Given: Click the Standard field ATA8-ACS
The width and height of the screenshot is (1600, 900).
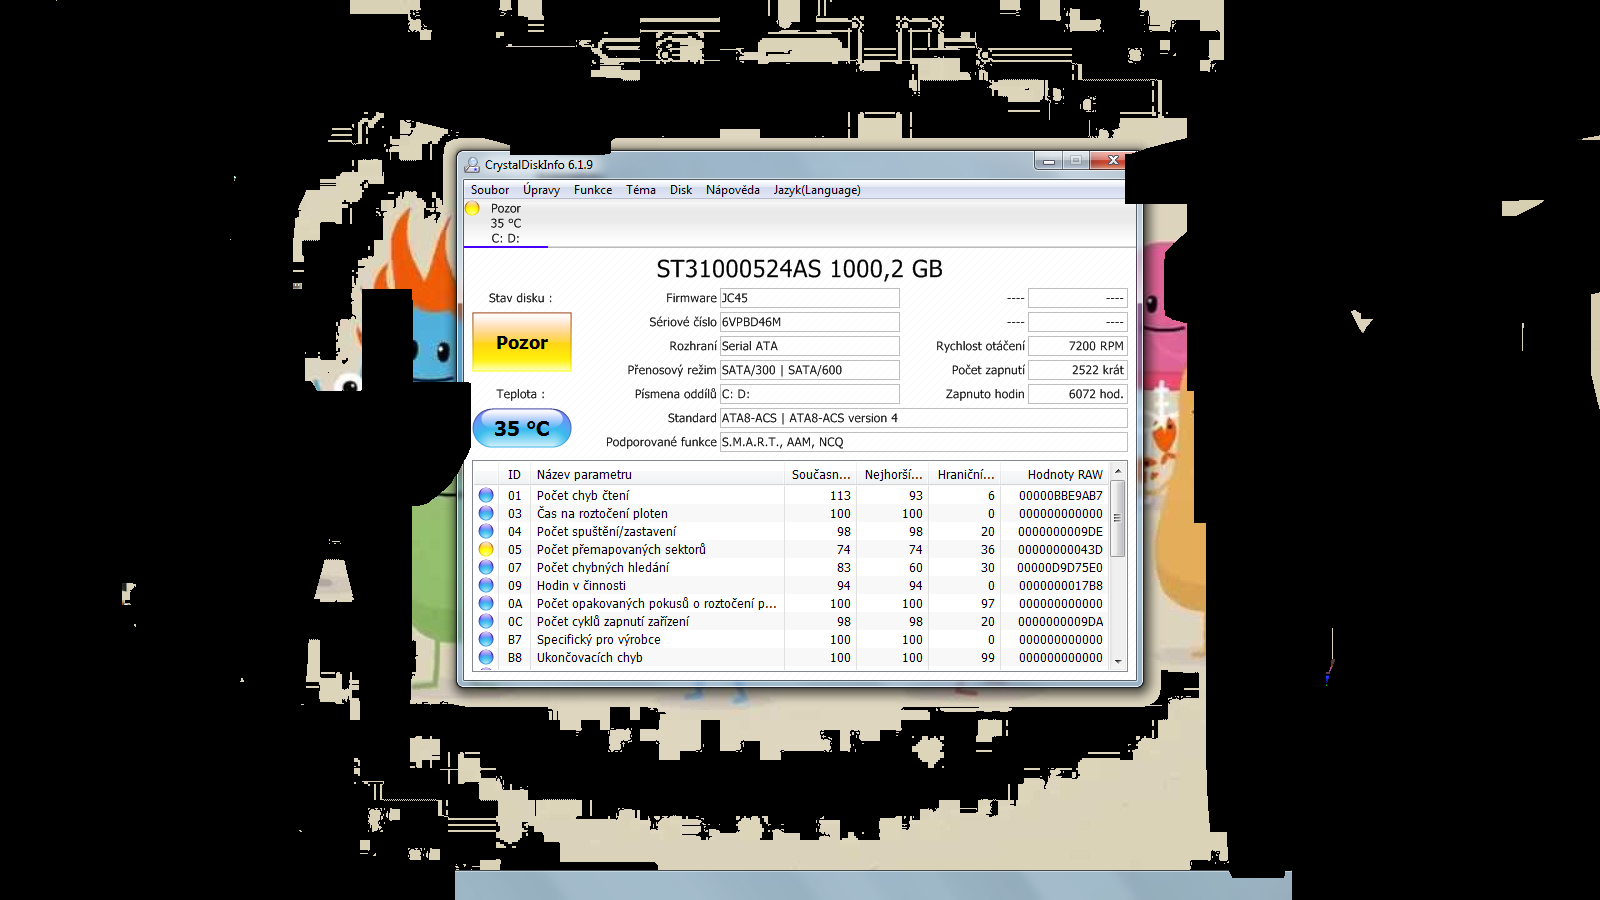Looking at the screenshot, I should [x=923, y=418].
